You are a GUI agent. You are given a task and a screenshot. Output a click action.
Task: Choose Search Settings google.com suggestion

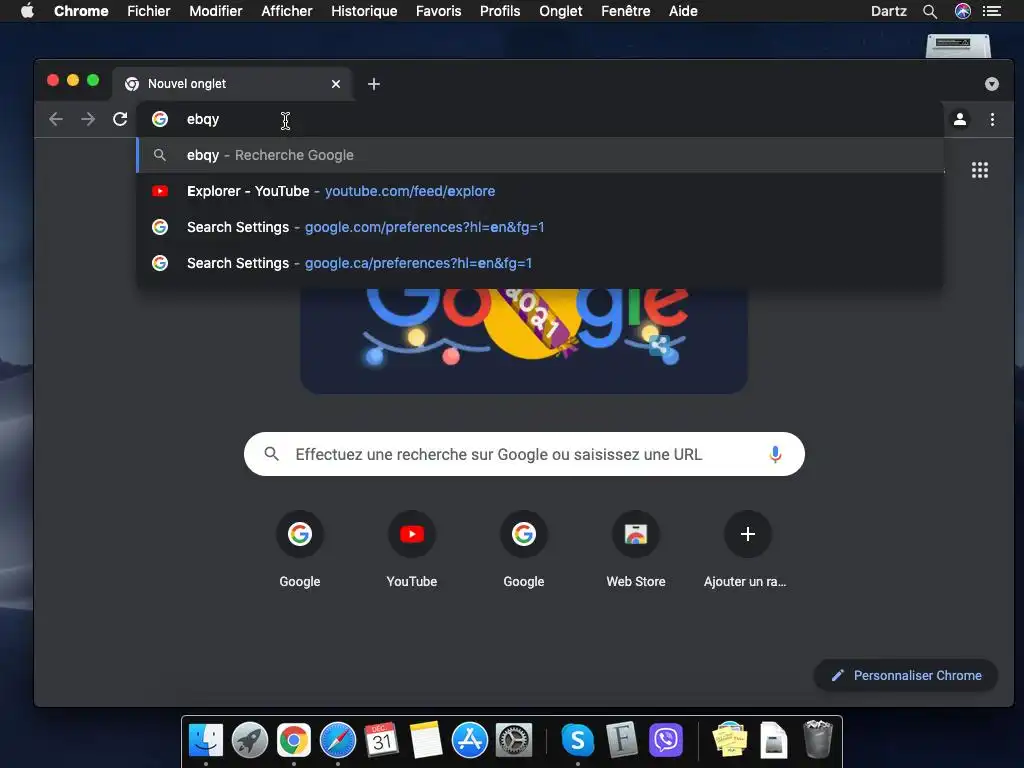point(539,227)
